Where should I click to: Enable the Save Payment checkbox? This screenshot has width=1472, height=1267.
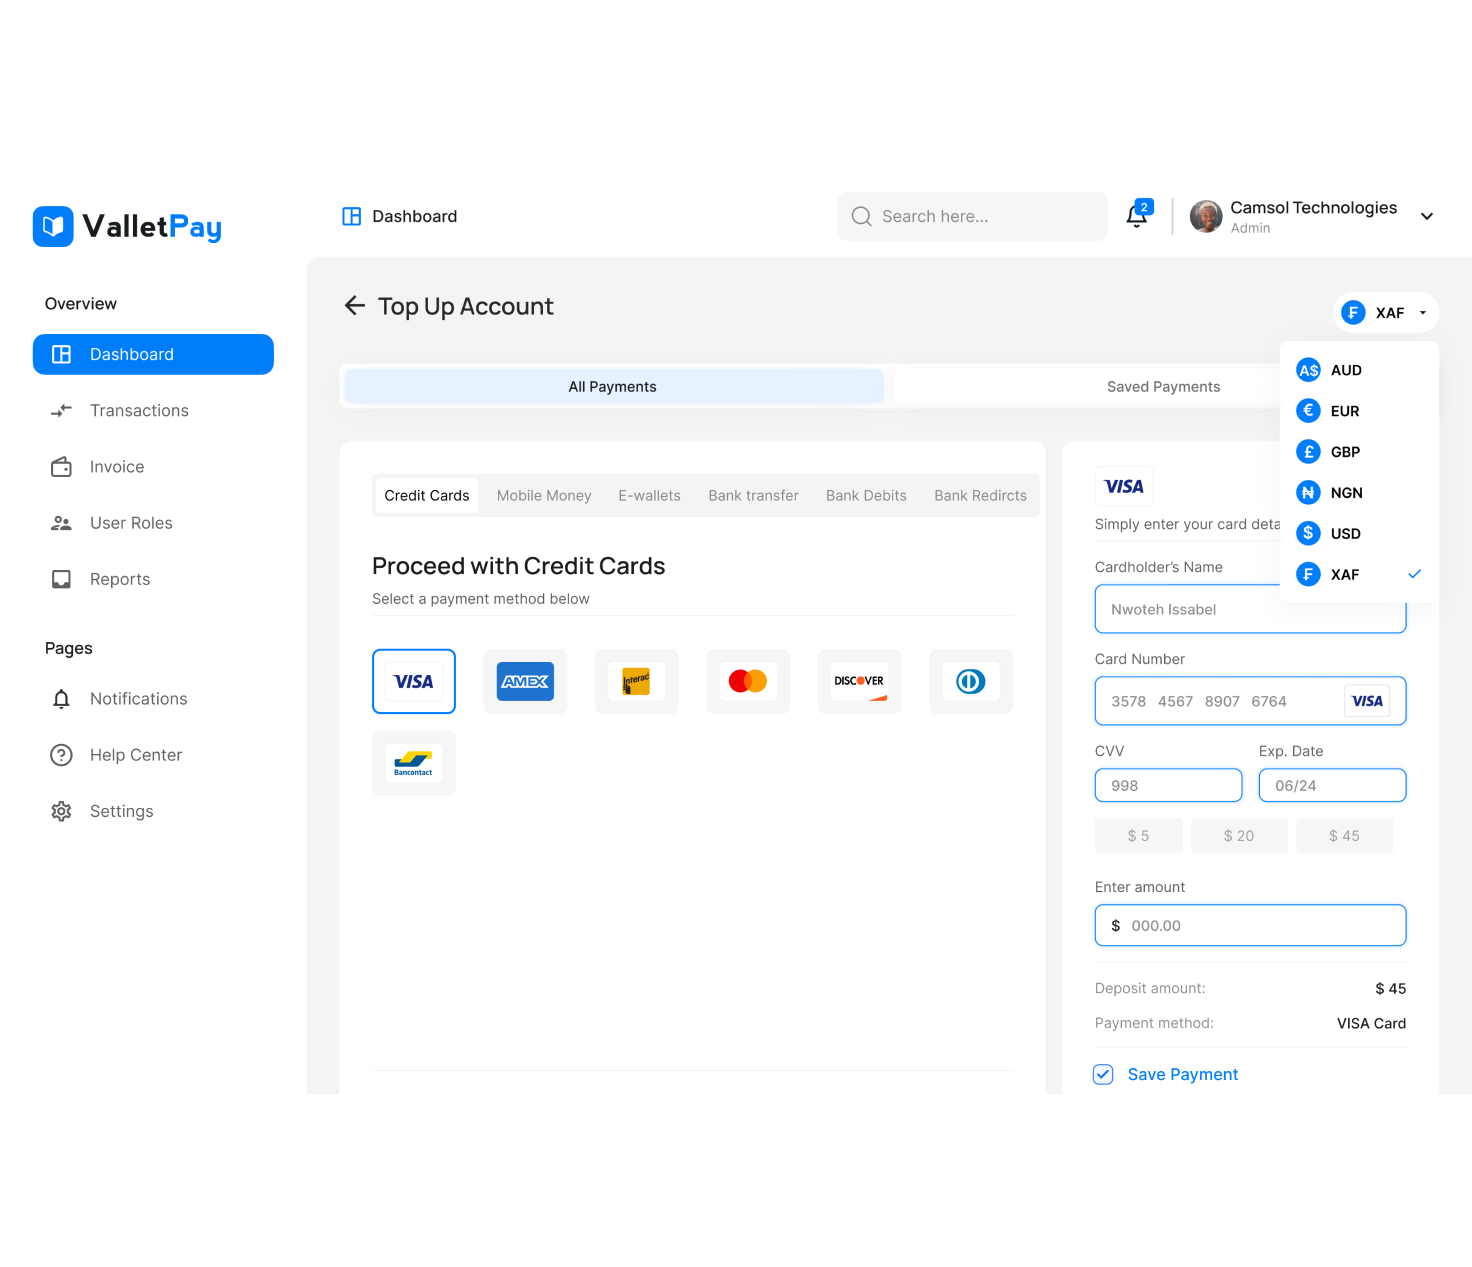1102,1074
